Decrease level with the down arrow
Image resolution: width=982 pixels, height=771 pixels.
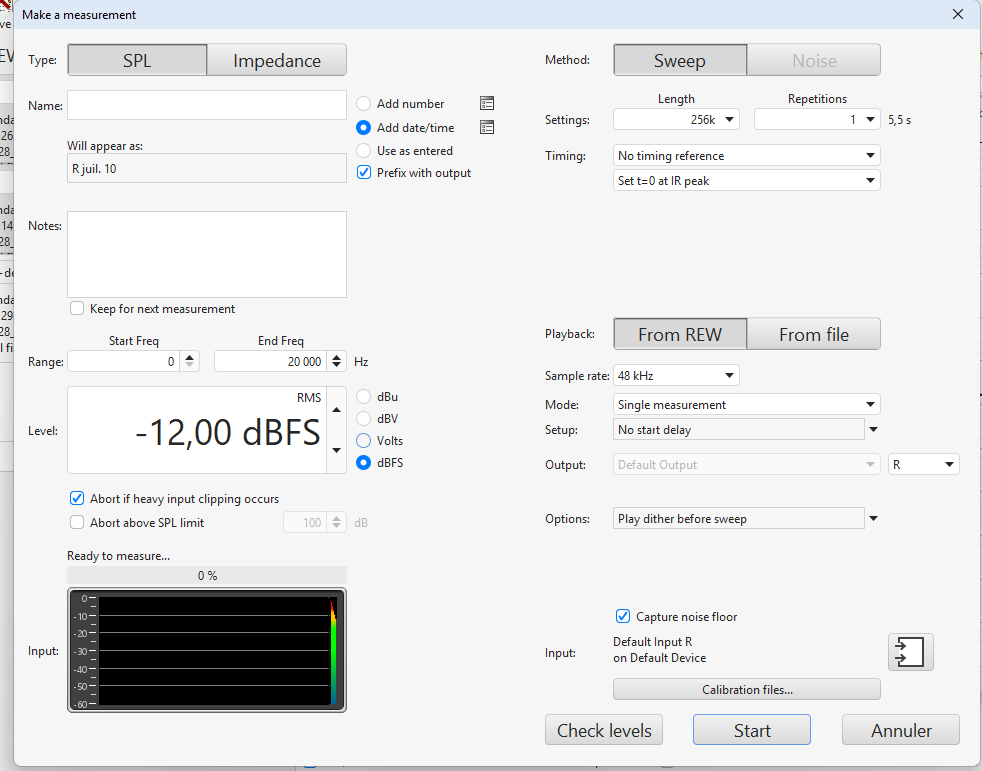[336, 450]
